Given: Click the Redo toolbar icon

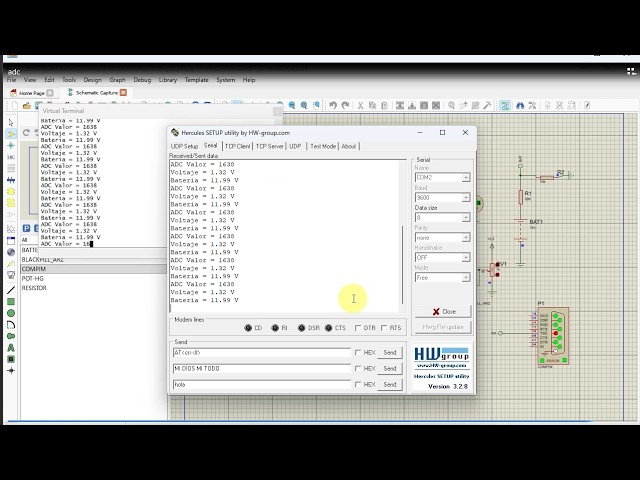Looking at the screenshot, I should 345,105.
